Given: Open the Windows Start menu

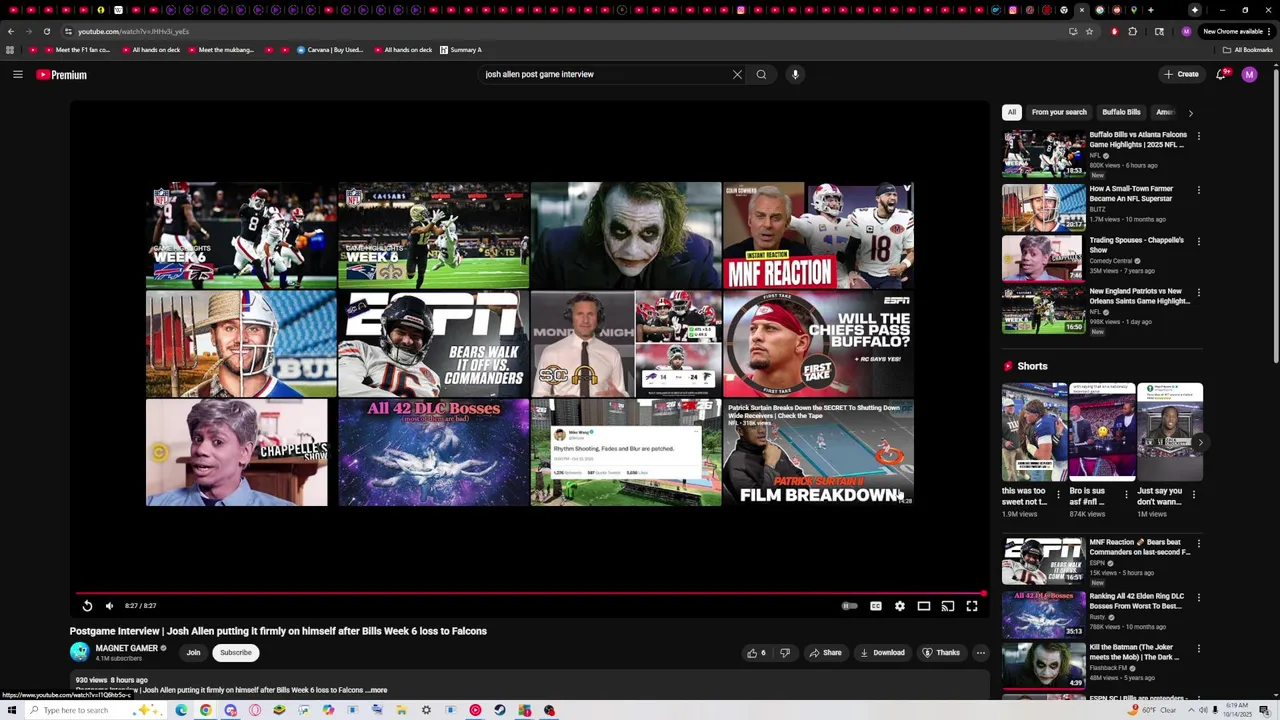Looking at the screenshot, I should point(12,710).
